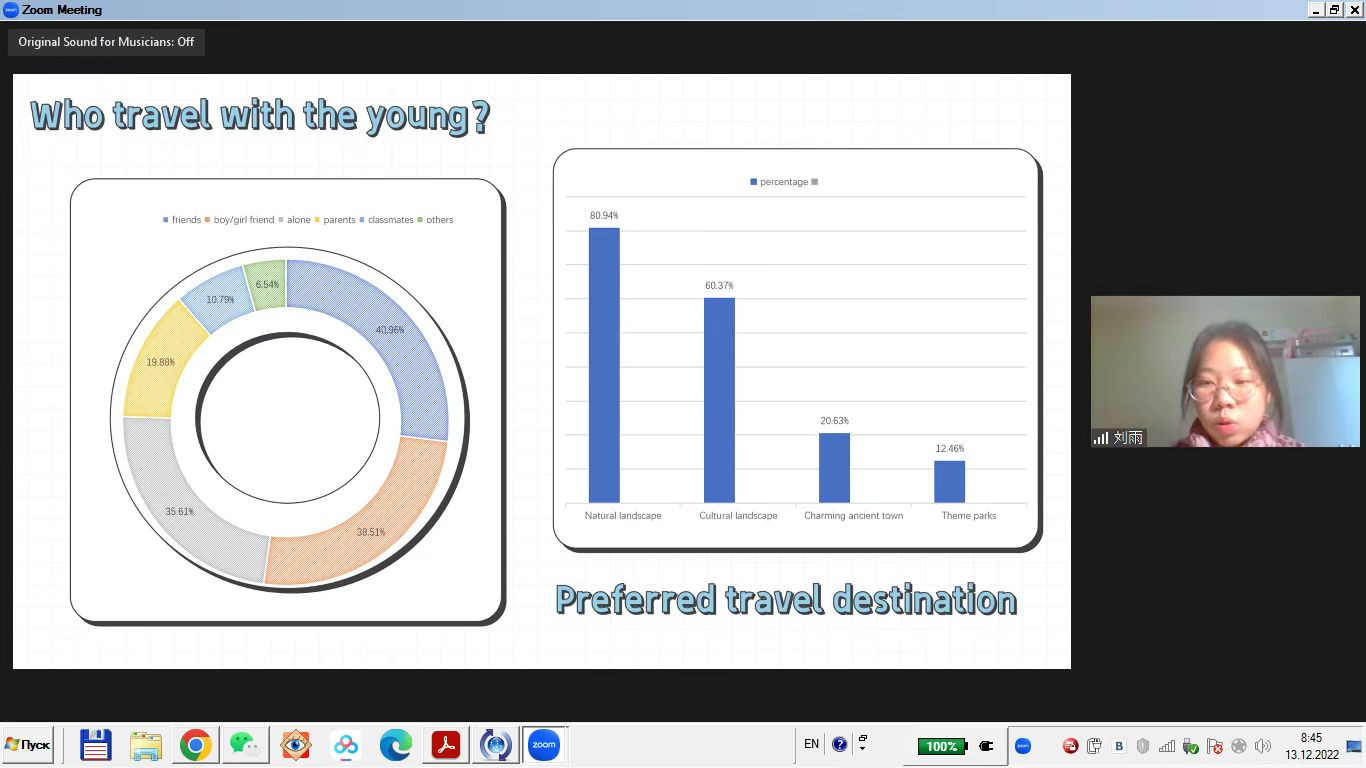
Task: Launch Google Chrome from the taskbar
Action: point(196,745)
